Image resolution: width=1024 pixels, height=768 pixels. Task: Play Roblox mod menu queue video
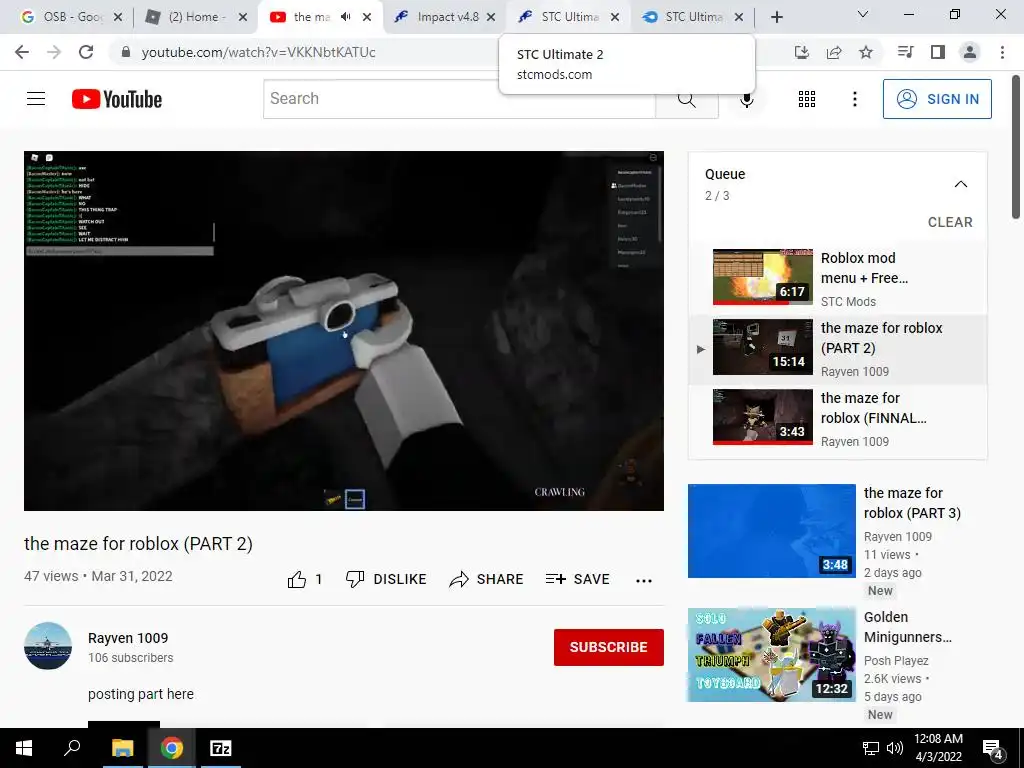click(837, 277)
